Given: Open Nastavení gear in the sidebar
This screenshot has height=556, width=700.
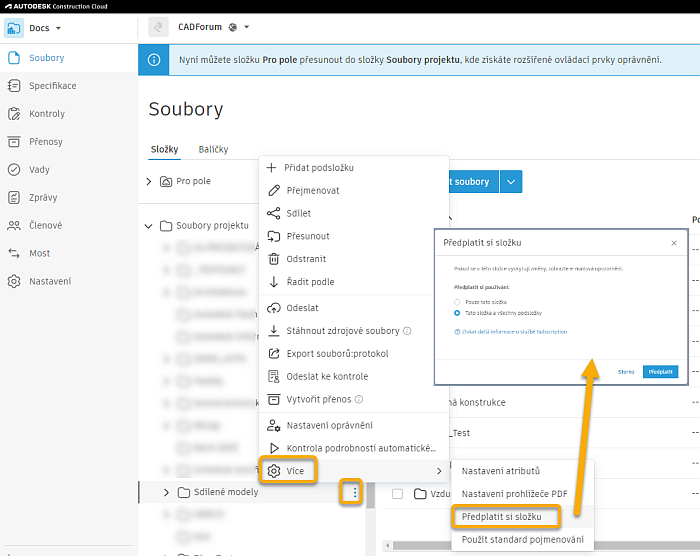Looking at the screenshot, I should tap(14, 282).
